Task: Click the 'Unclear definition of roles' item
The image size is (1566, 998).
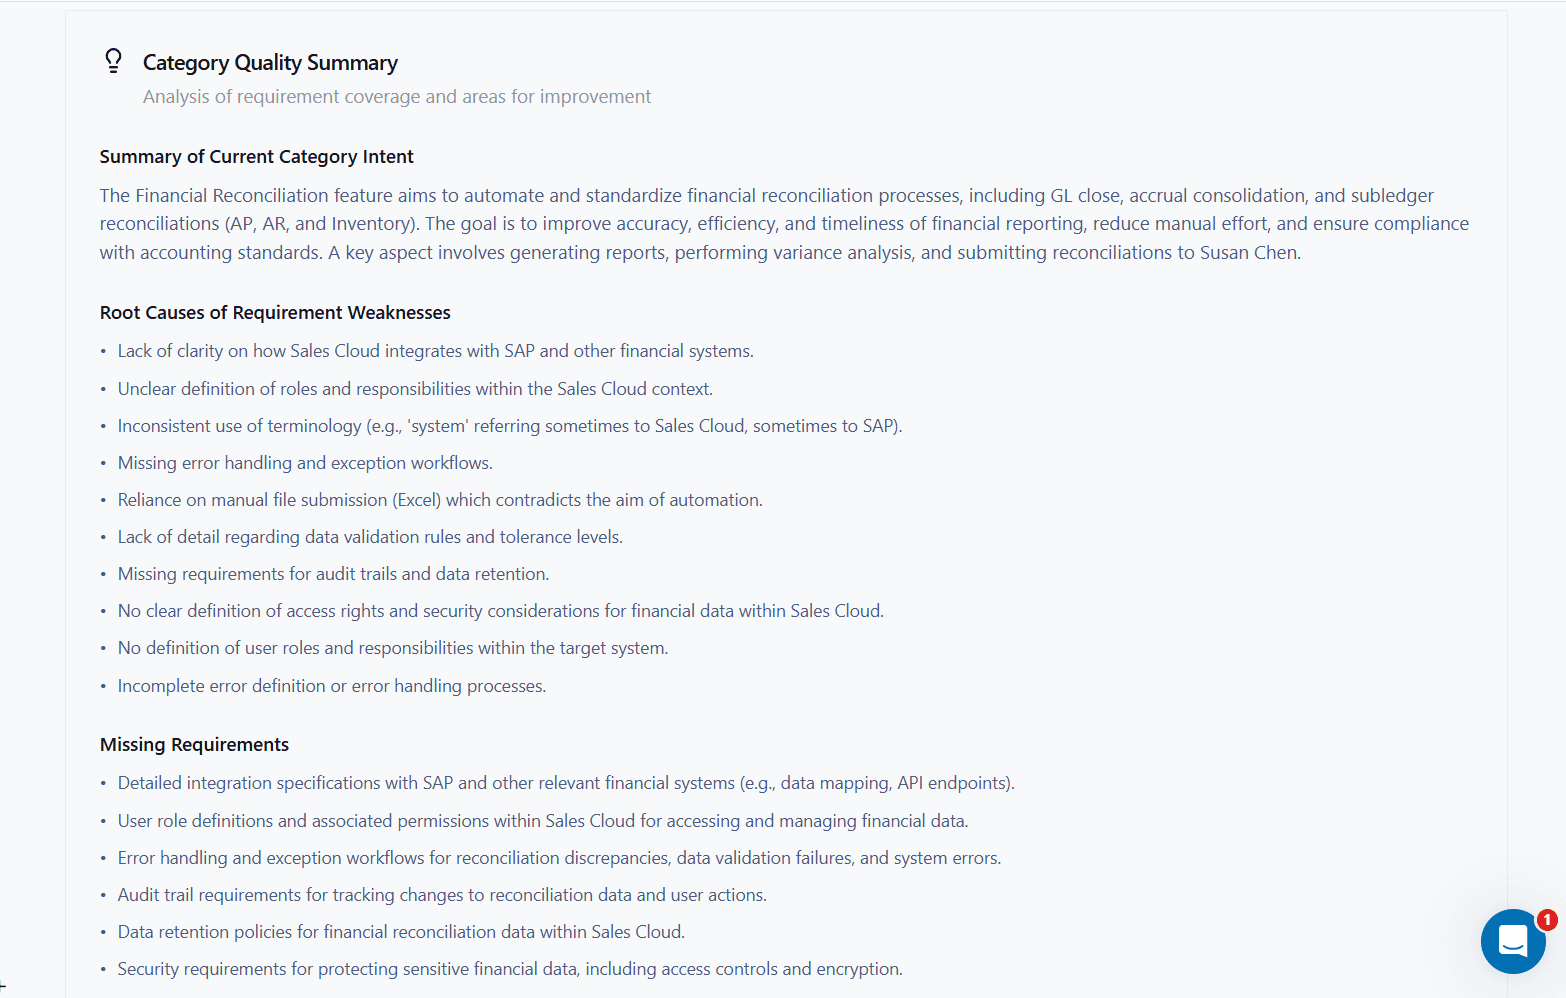Action: (x=415, y=388)
